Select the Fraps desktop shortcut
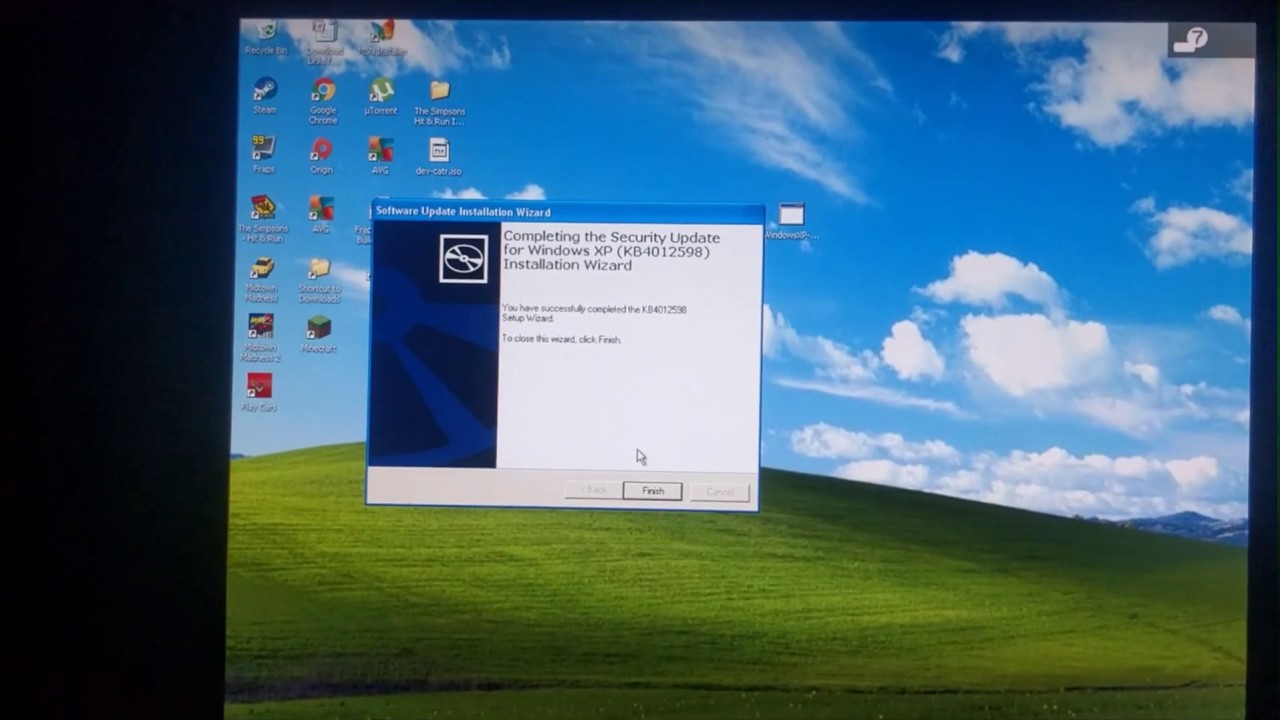Viewport: 1280px width, 720px height. tap(263, 155)
